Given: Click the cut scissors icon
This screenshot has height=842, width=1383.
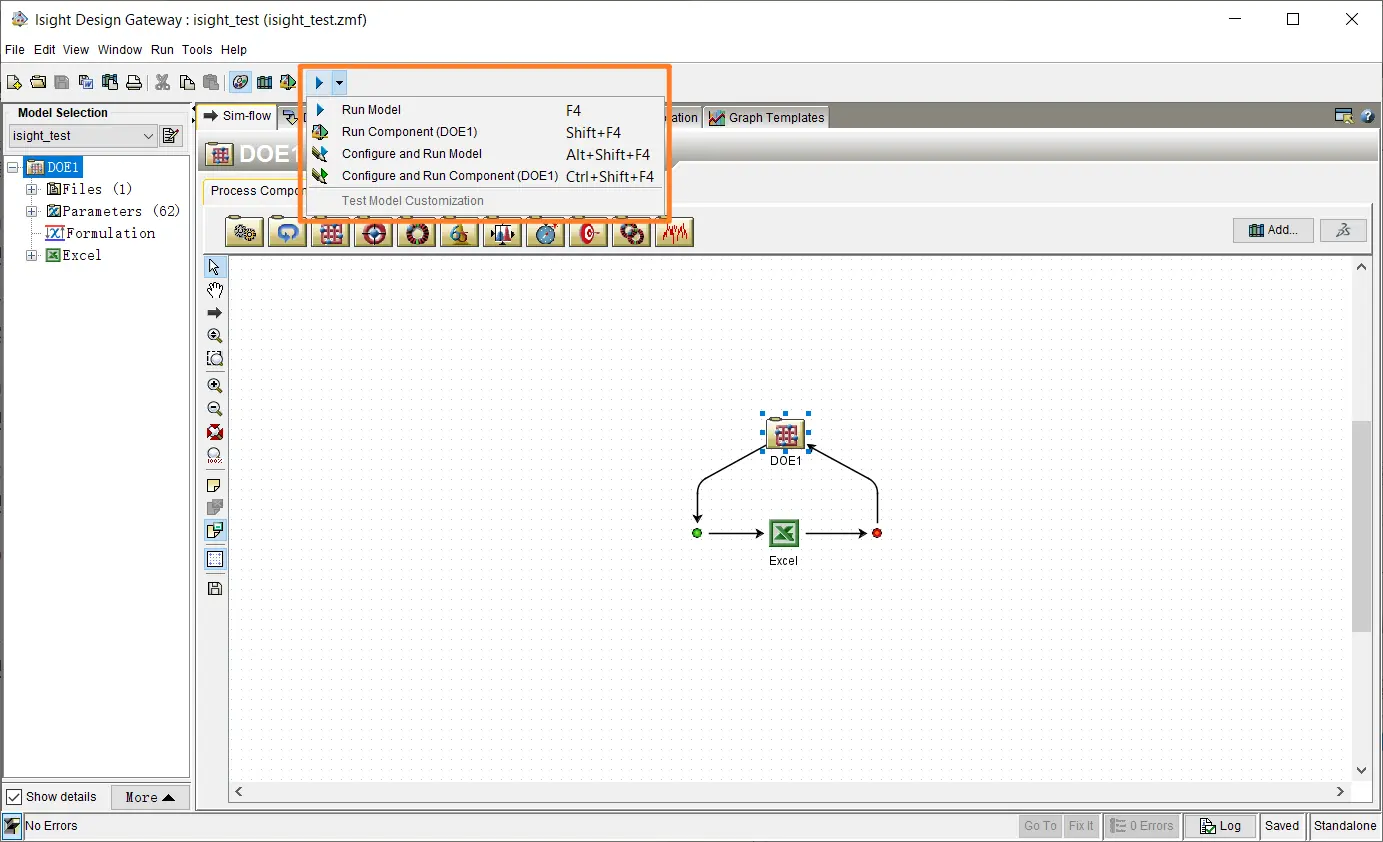Looking at the screenshot, I should (162, 83).
